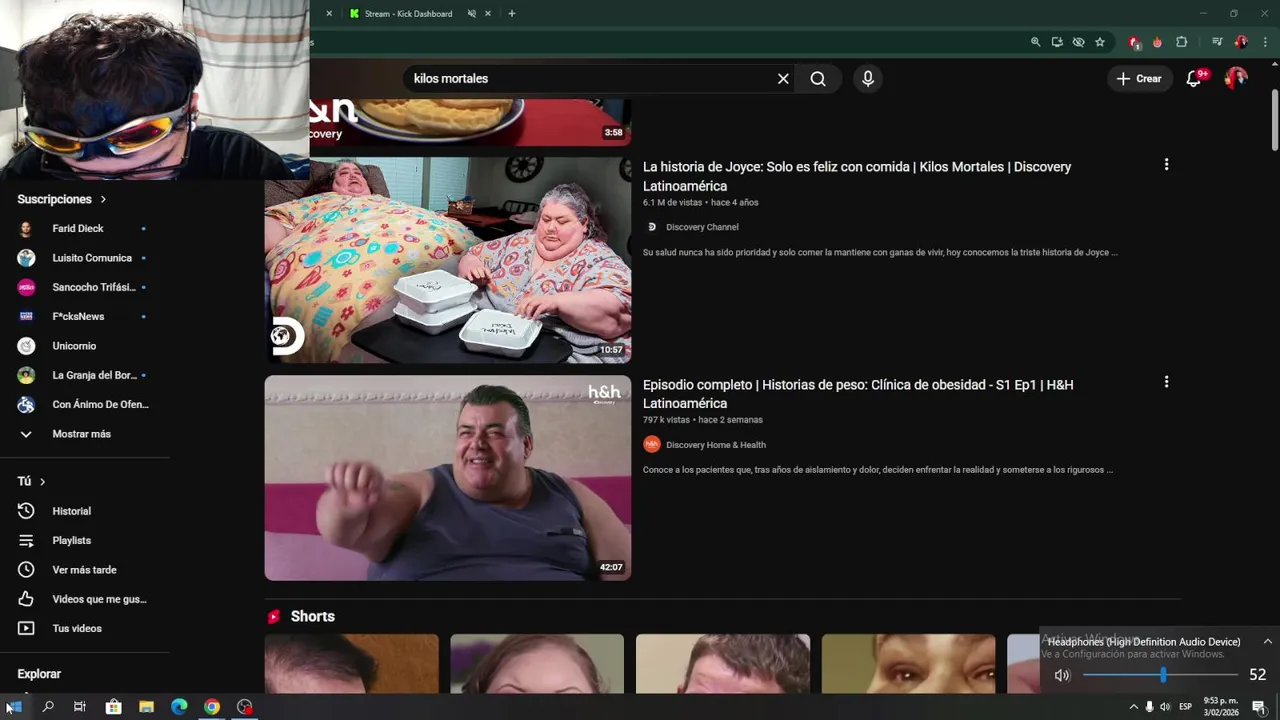Show hidden system tray icons
This screenshot has width=1280, height=720.
1133,707
